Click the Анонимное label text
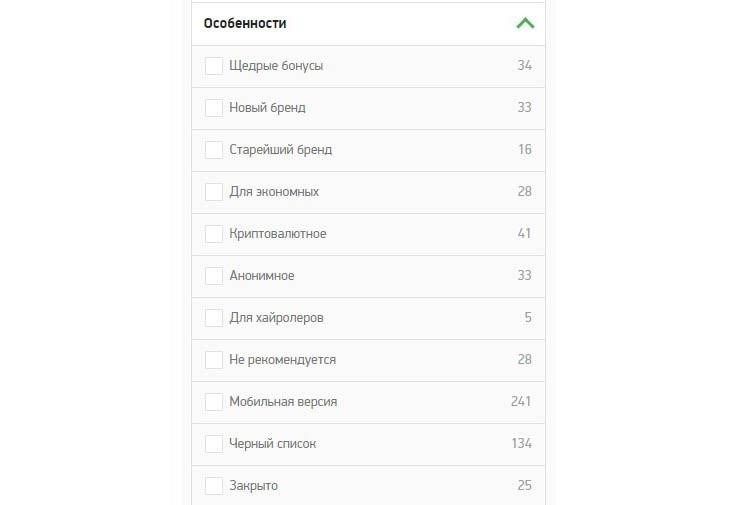Image resolution: width=730 pixels, height=505 pixels. point(262,276)
